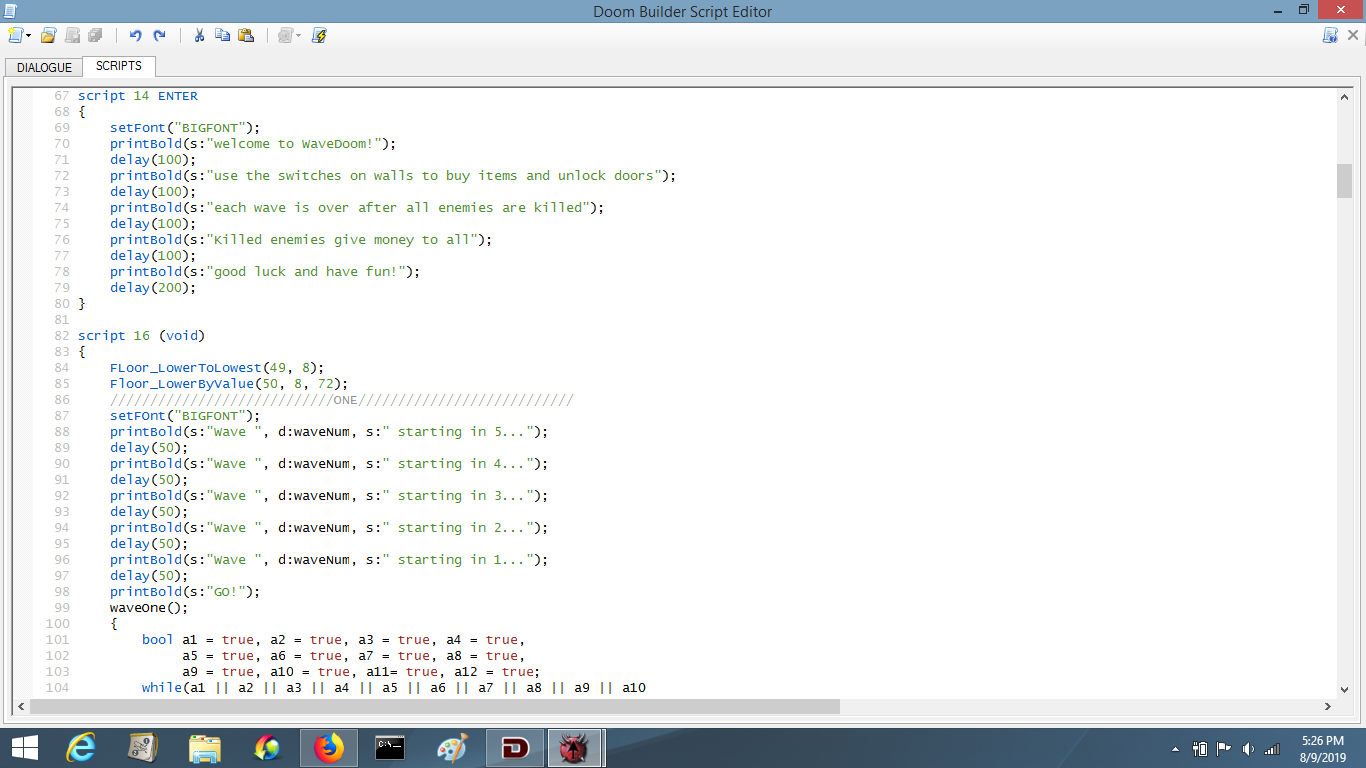1366x768 pixels.
Task: Click the 'bool a1 = true' declaration line
Action: tap(333, 640)
